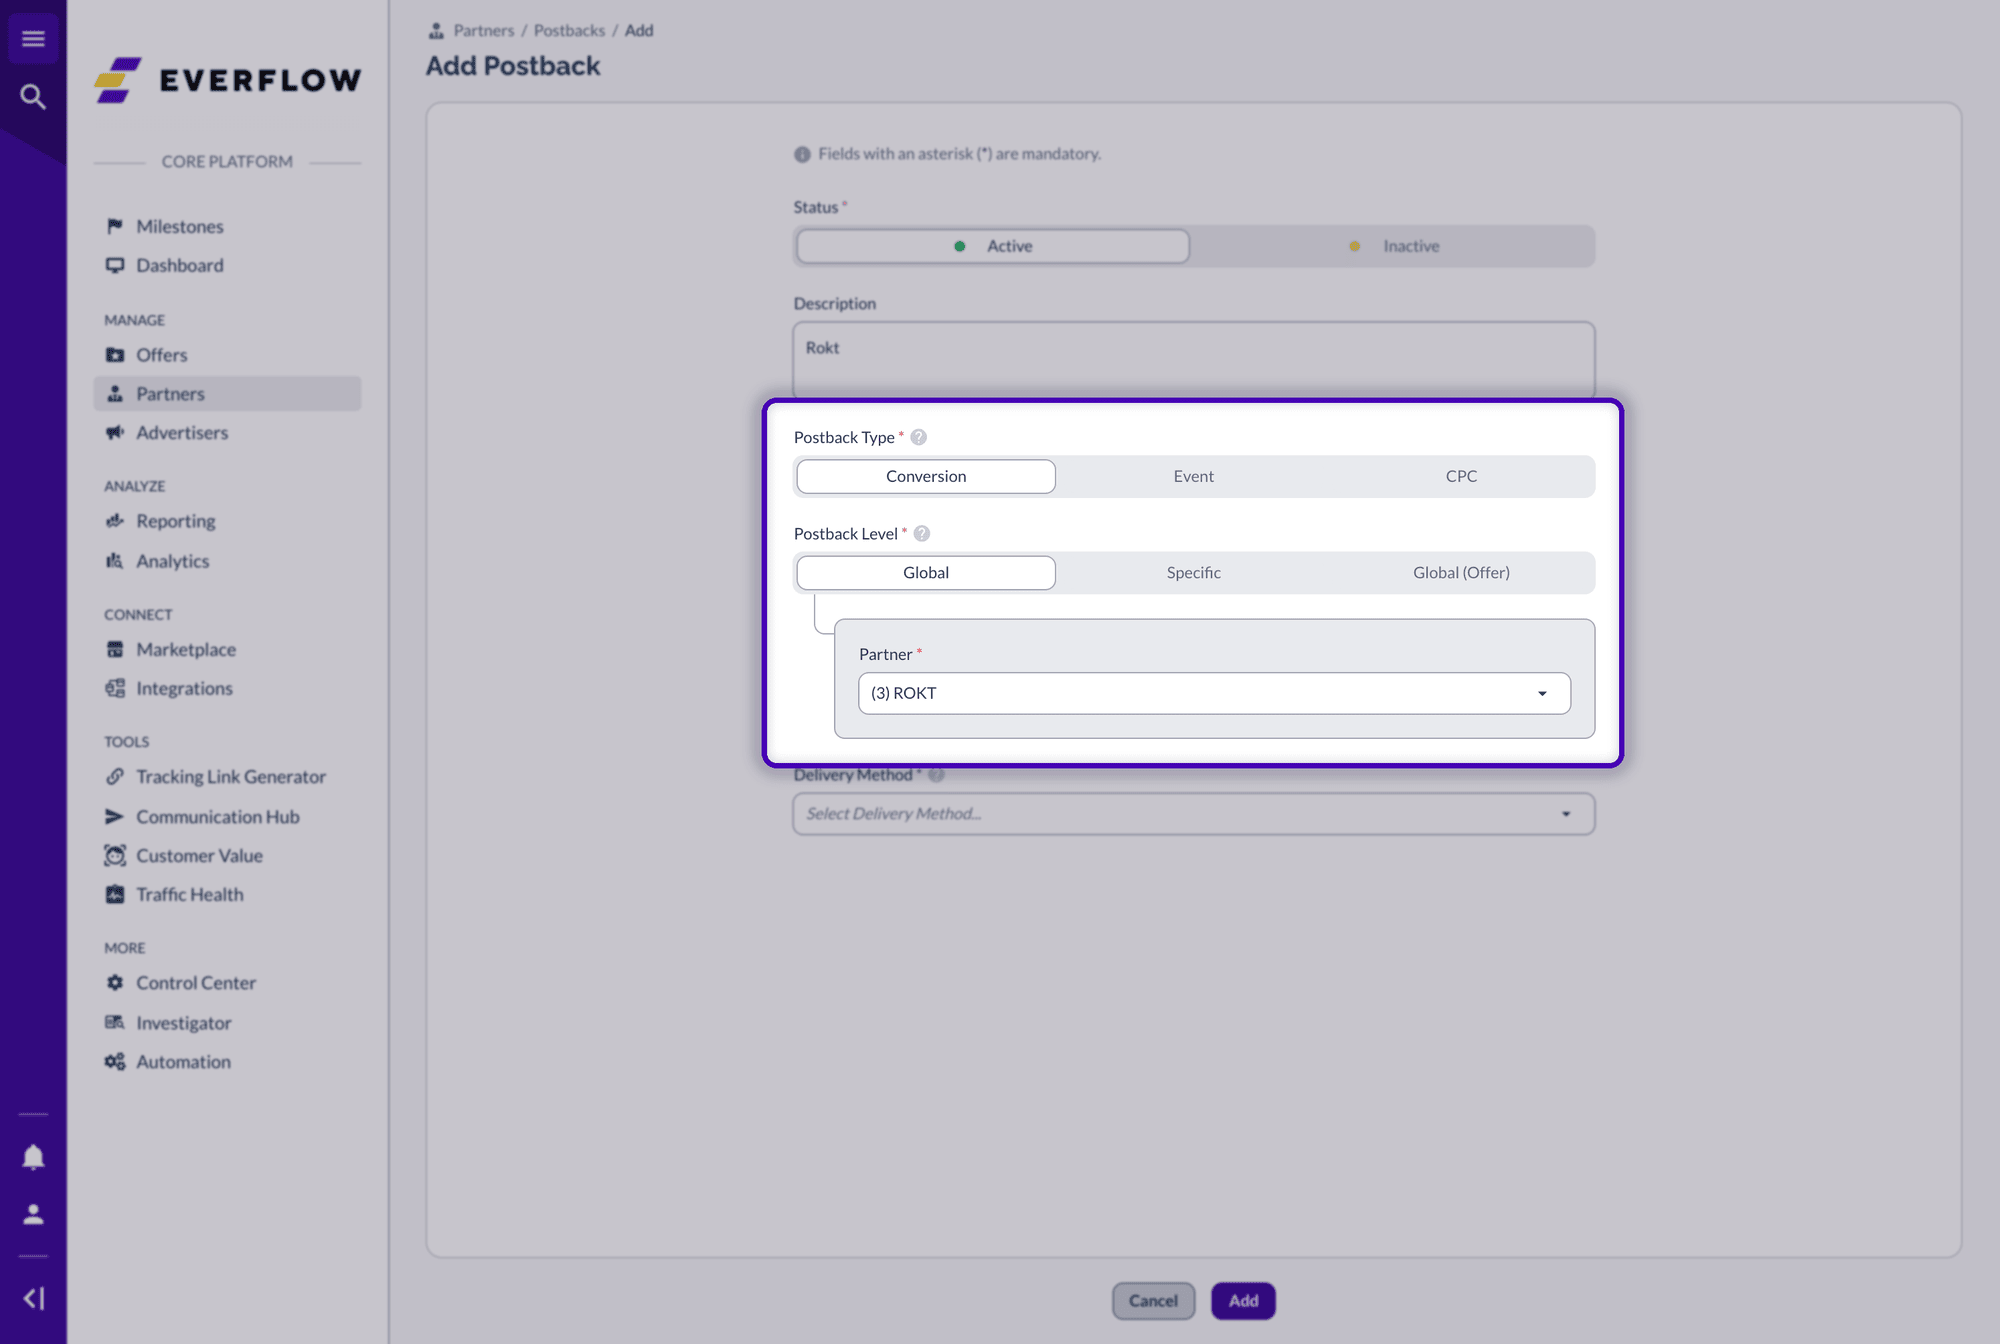Click the search magnifier icon
Screen dimensions: 2000x1344
pos(33,97)
